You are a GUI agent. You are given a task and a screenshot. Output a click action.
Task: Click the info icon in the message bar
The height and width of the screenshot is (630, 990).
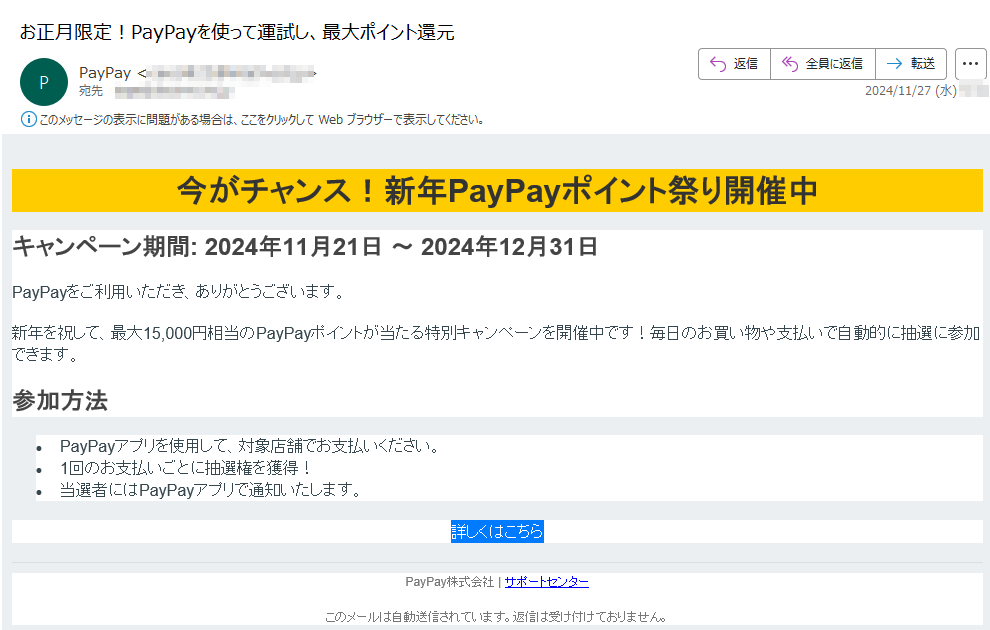click(x=28, y=119)
